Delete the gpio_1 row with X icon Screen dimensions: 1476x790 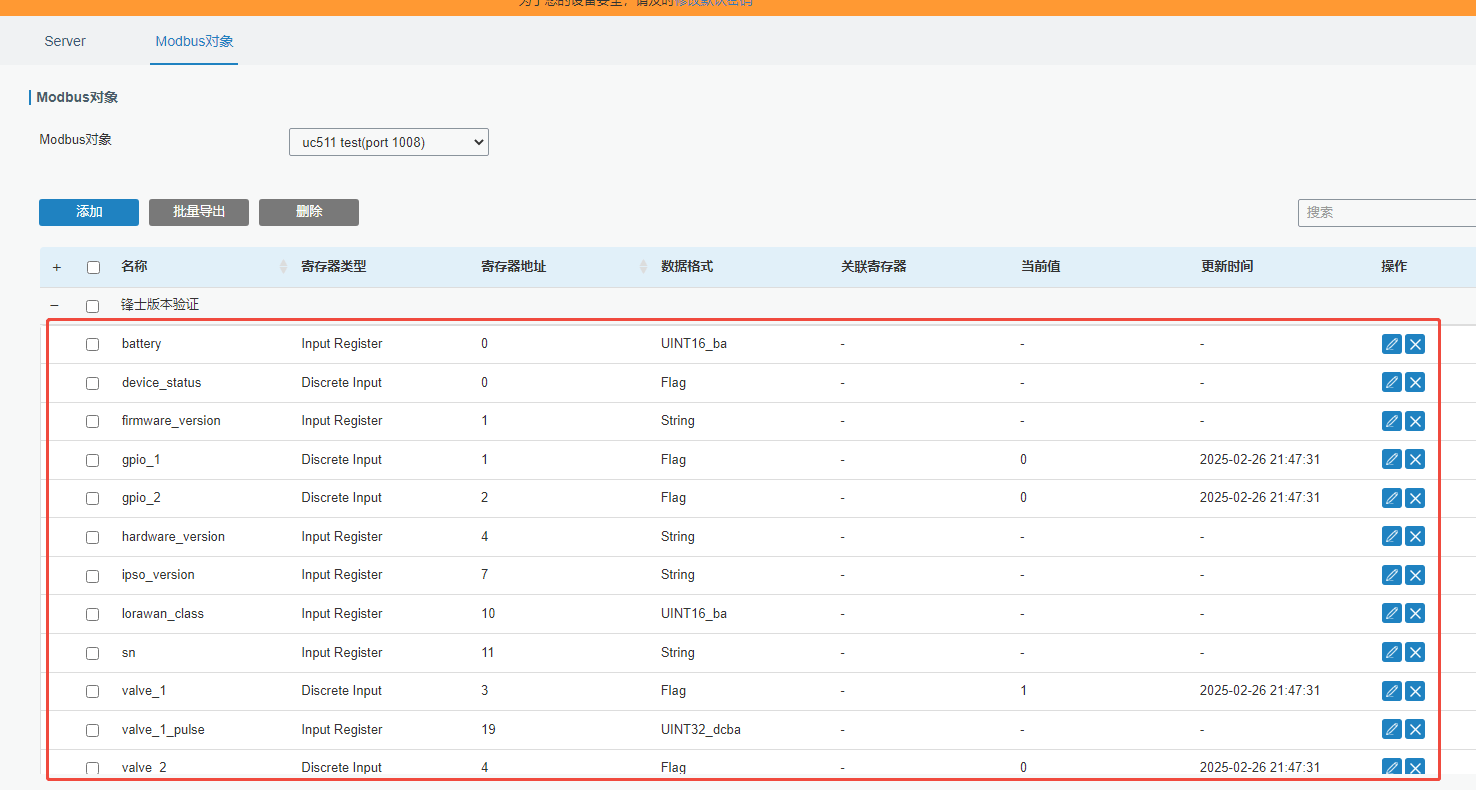(x=1415, y=460)
